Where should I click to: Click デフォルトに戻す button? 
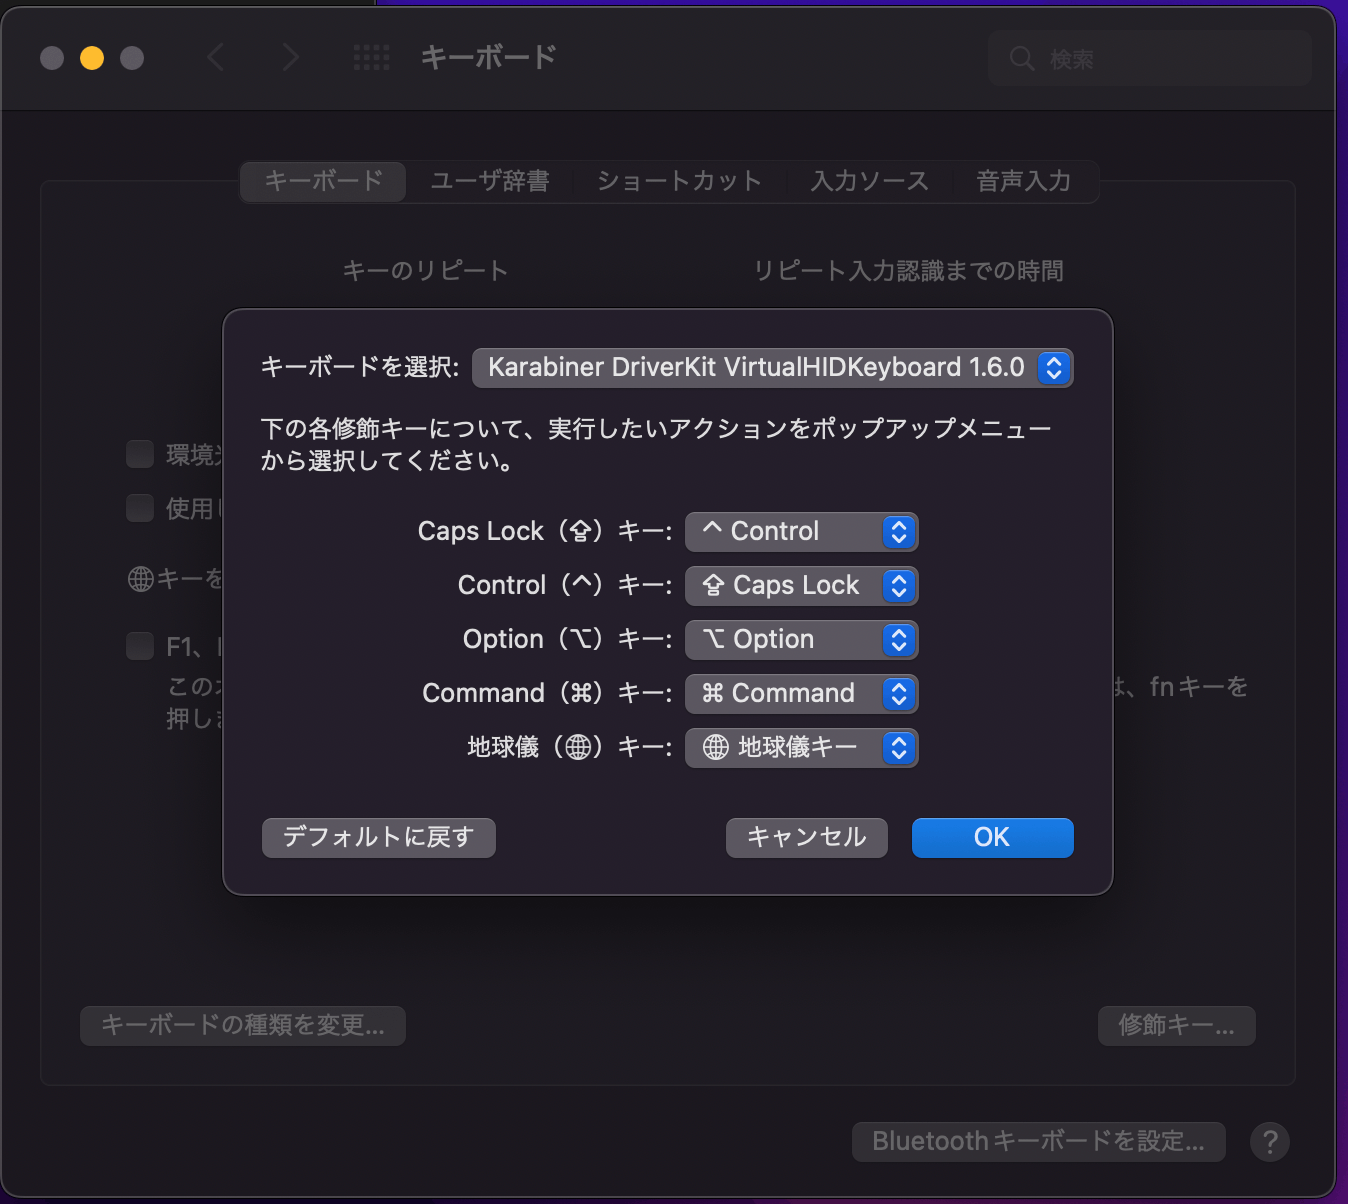coord(379,837)
